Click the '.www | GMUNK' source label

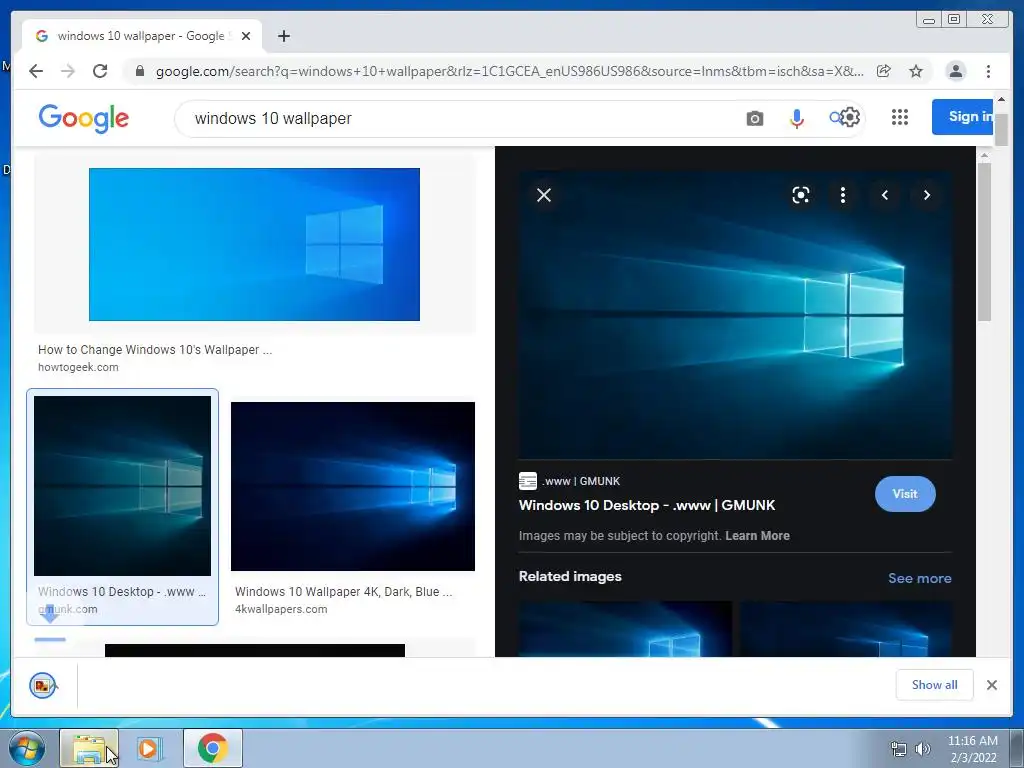click(581, 481)
